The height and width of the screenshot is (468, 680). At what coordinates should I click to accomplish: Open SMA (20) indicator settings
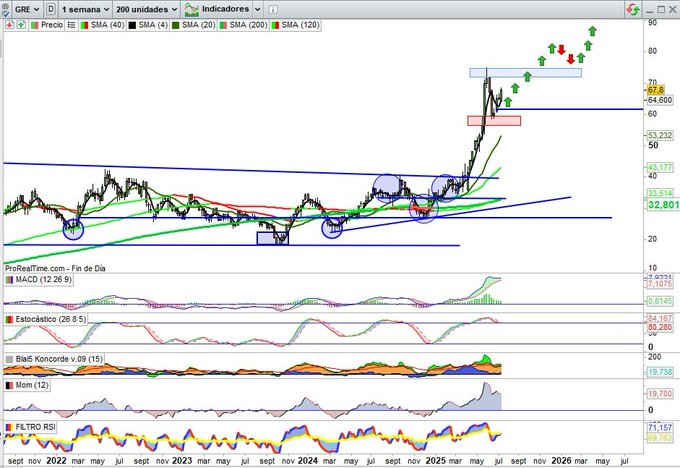tap(198, 25)
